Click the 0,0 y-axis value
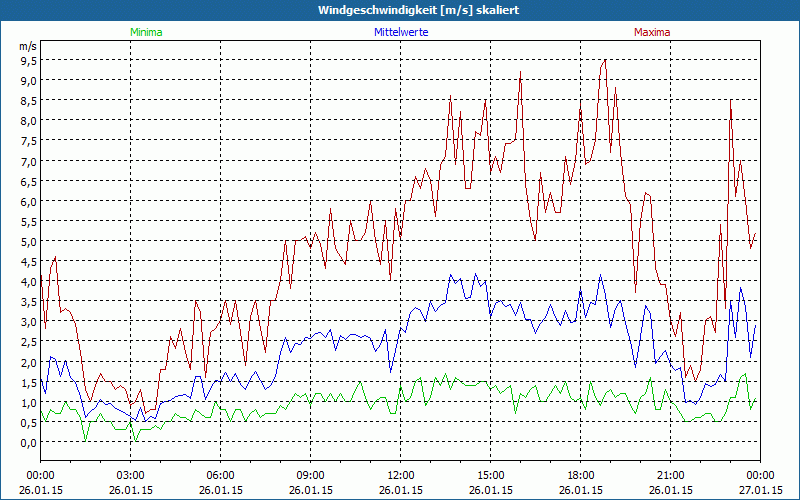The width and height of the screenshot is (800, 500). 29,442
